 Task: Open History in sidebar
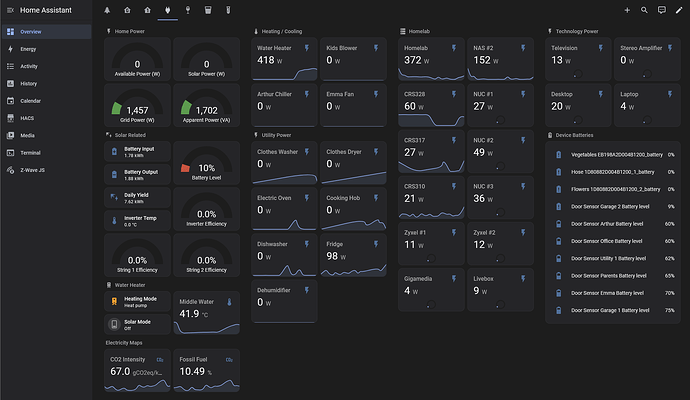coord(47,84)
